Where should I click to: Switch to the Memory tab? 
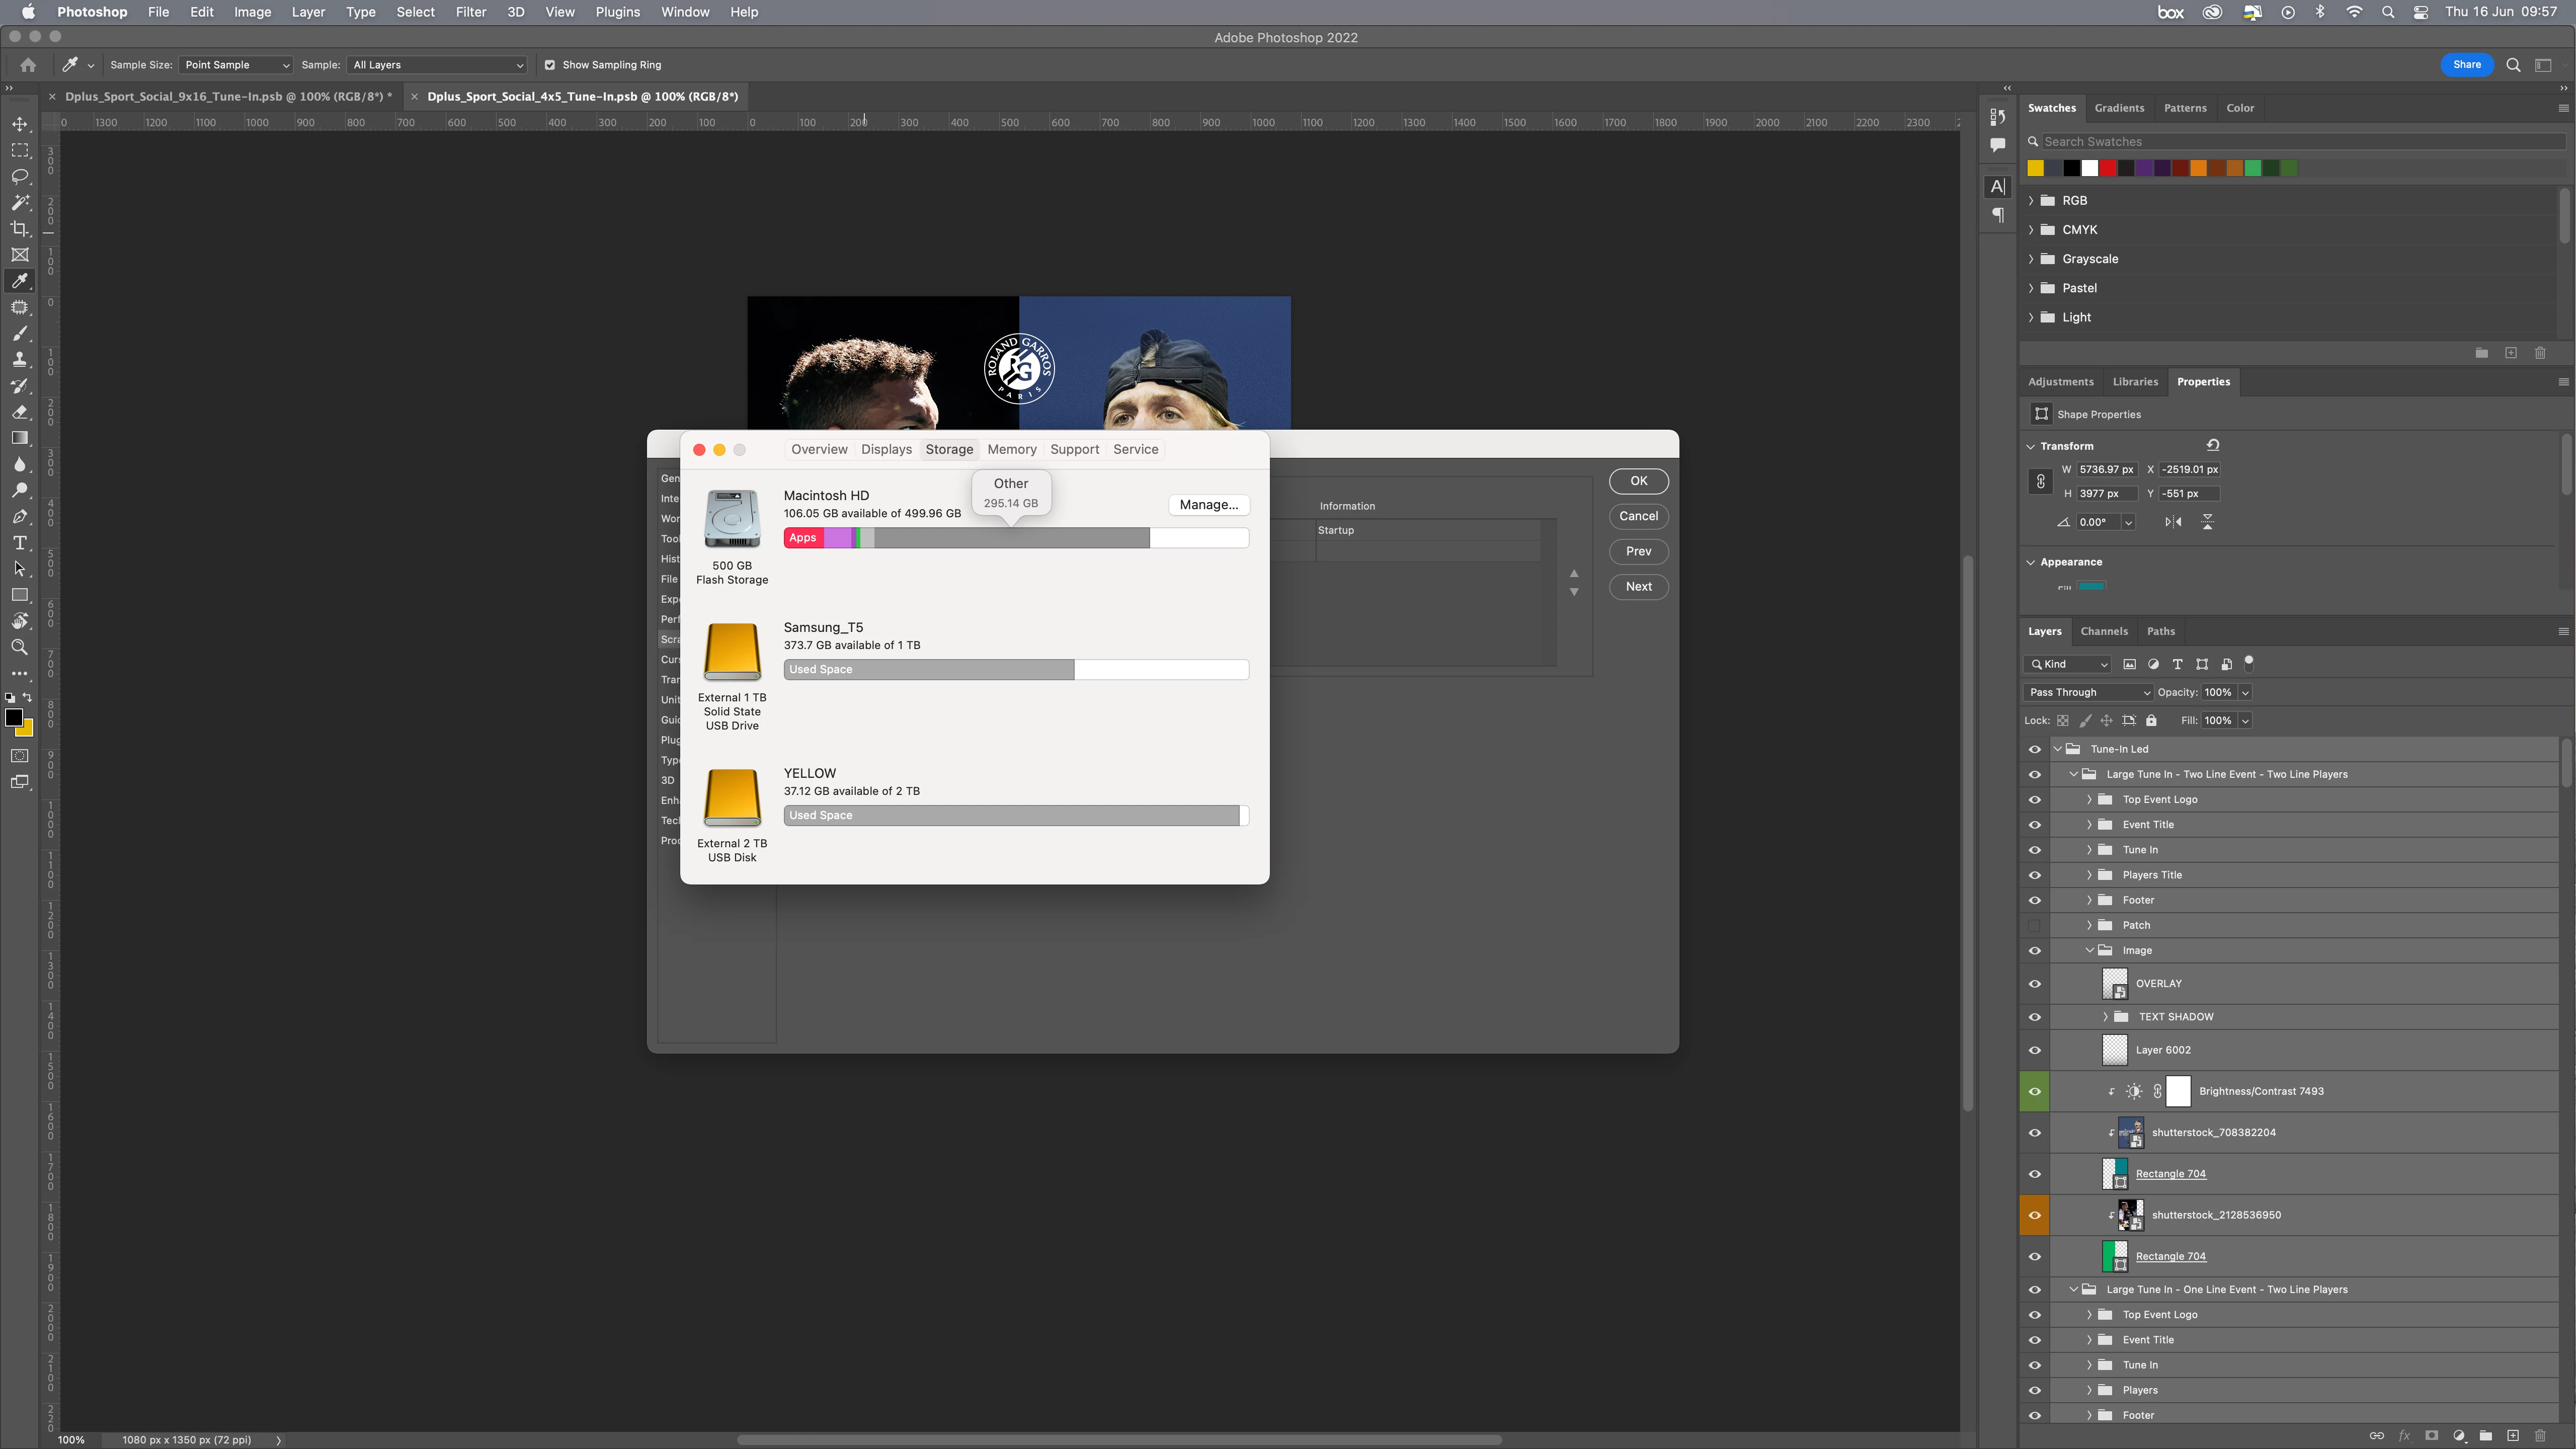click(x=1011, y=450)
